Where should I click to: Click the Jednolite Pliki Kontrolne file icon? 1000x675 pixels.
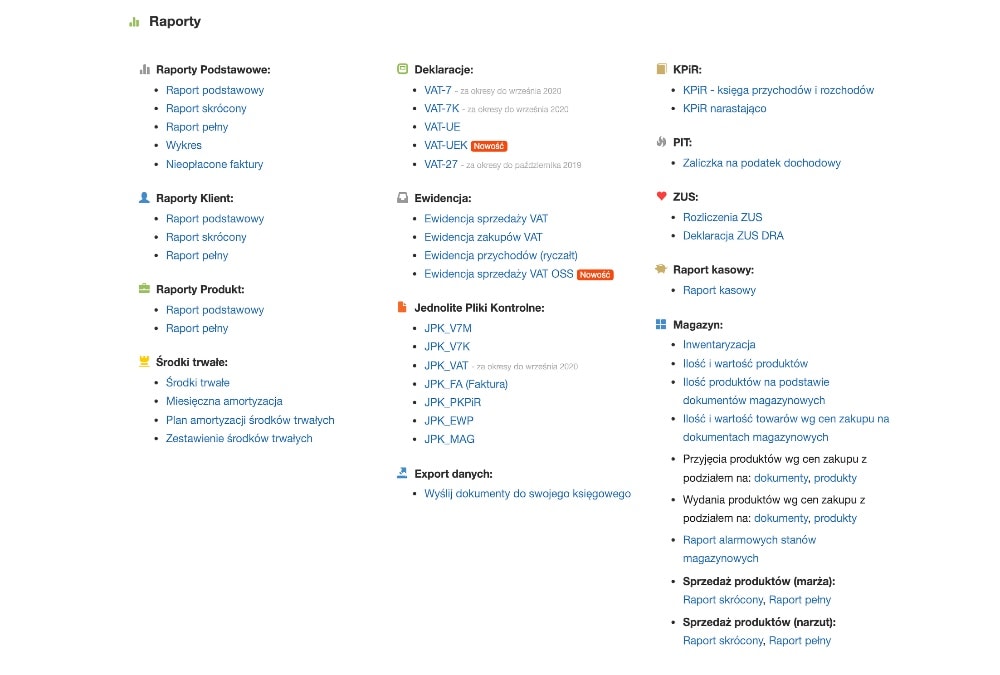click(x=402, y=307)
